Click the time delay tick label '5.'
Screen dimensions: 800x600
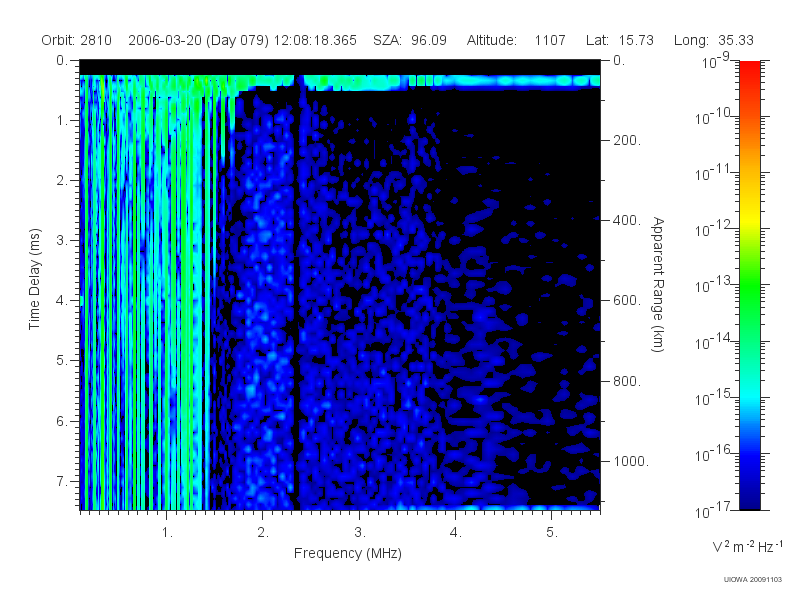pos(62,361)
